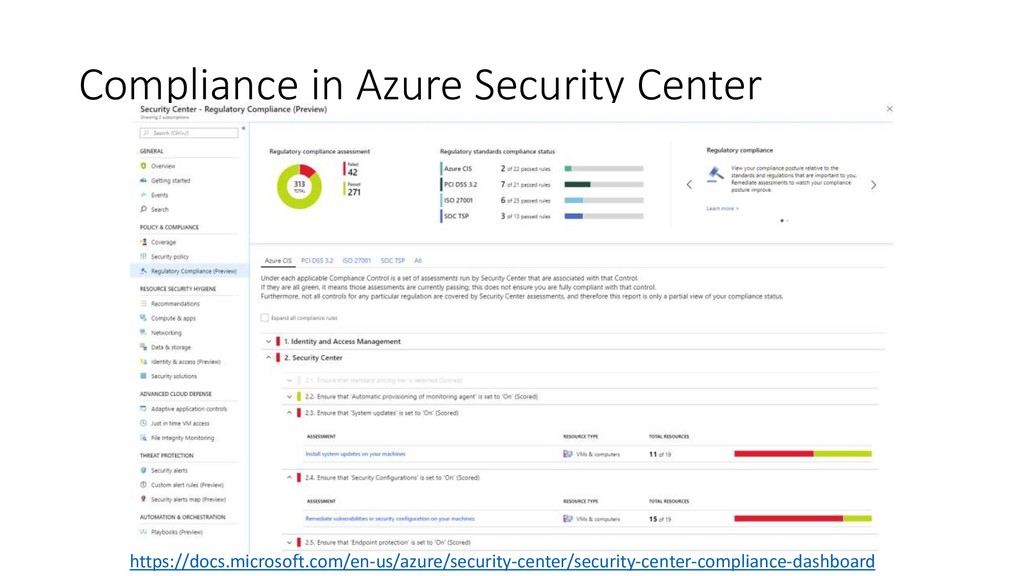Viewport: 1024px width, 576px height.
Task: Go to next Regulatory compliance card
Action: [873, 185]
